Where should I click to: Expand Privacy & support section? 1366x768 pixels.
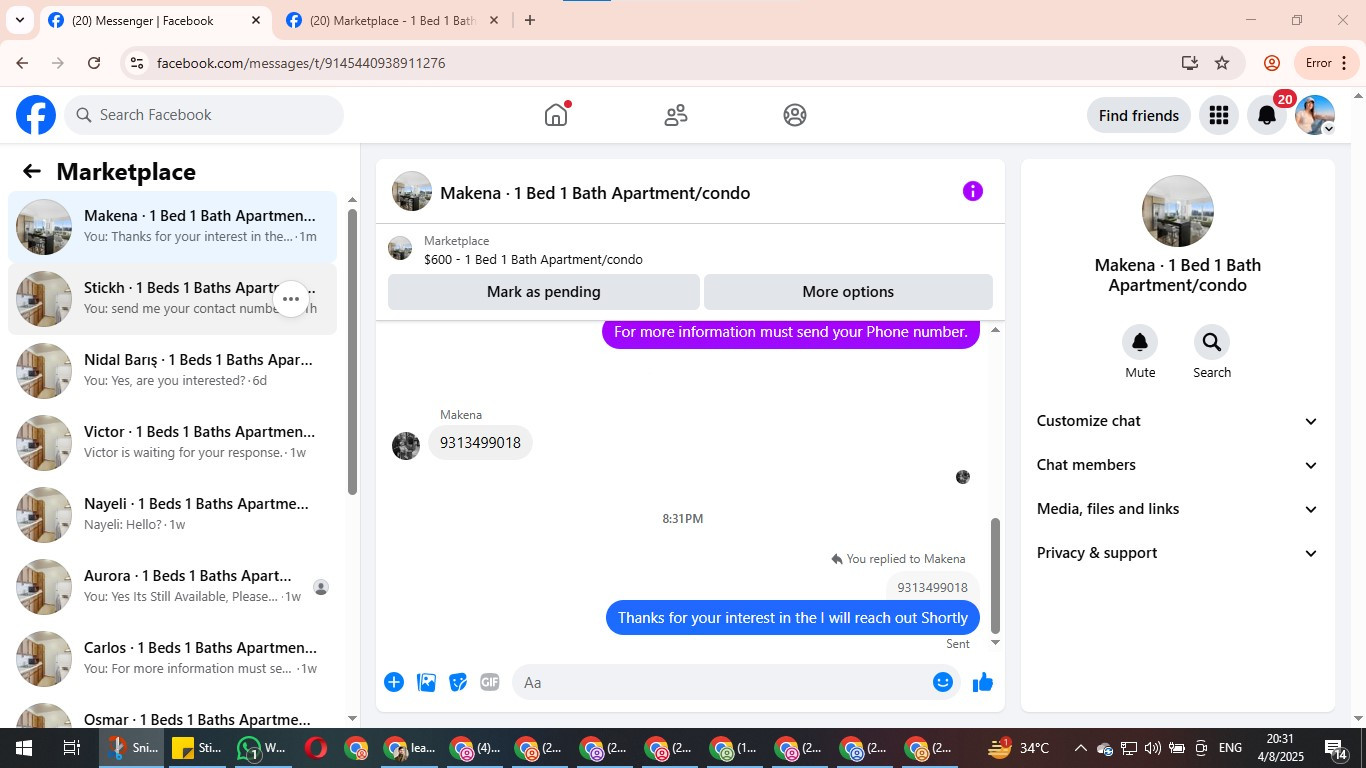pos(1177,553)
